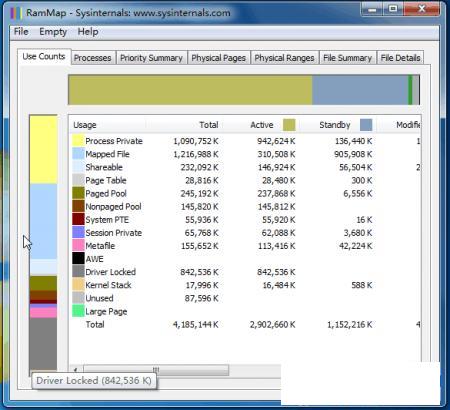Switch to the Use Counts tab

click(44, 56)
